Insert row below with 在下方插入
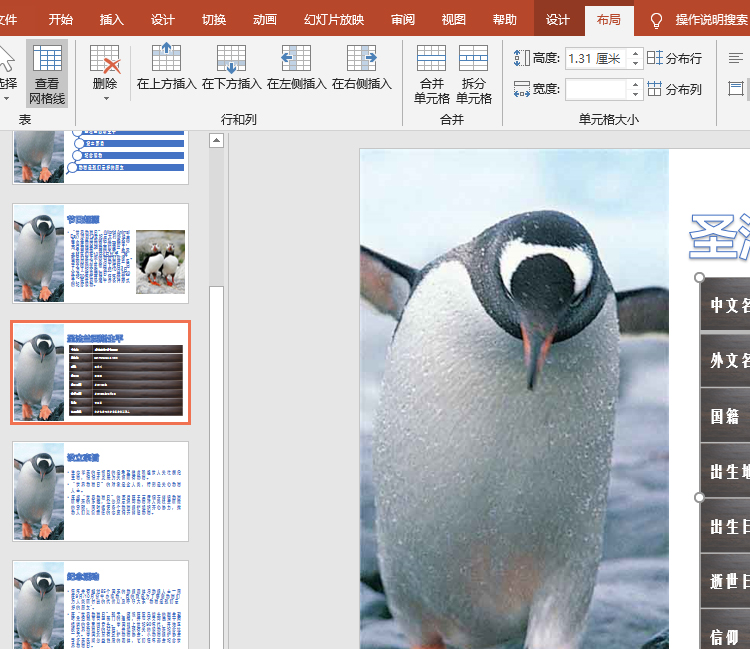Viewport: 750px width, 649px height. (x=232, y=67)
